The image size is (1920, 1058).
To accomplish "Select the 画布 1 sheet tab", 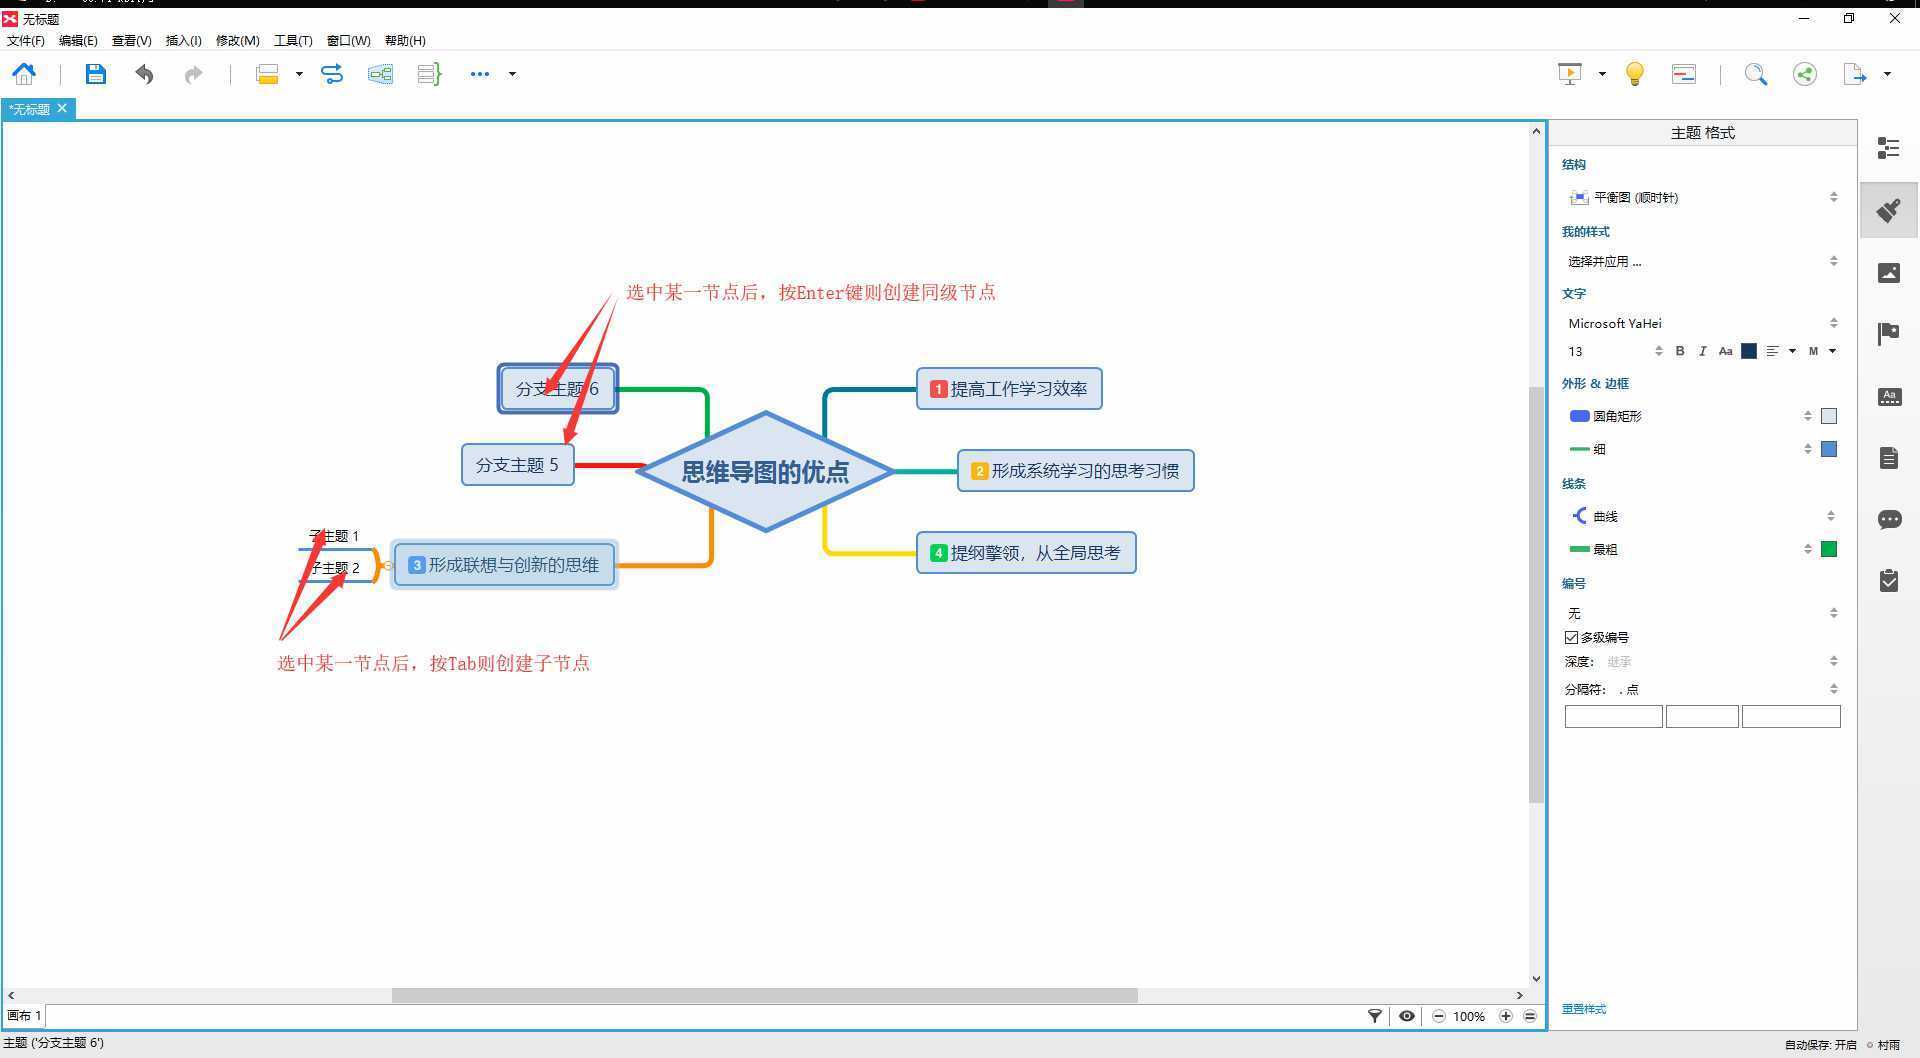I will [24, 1016].
